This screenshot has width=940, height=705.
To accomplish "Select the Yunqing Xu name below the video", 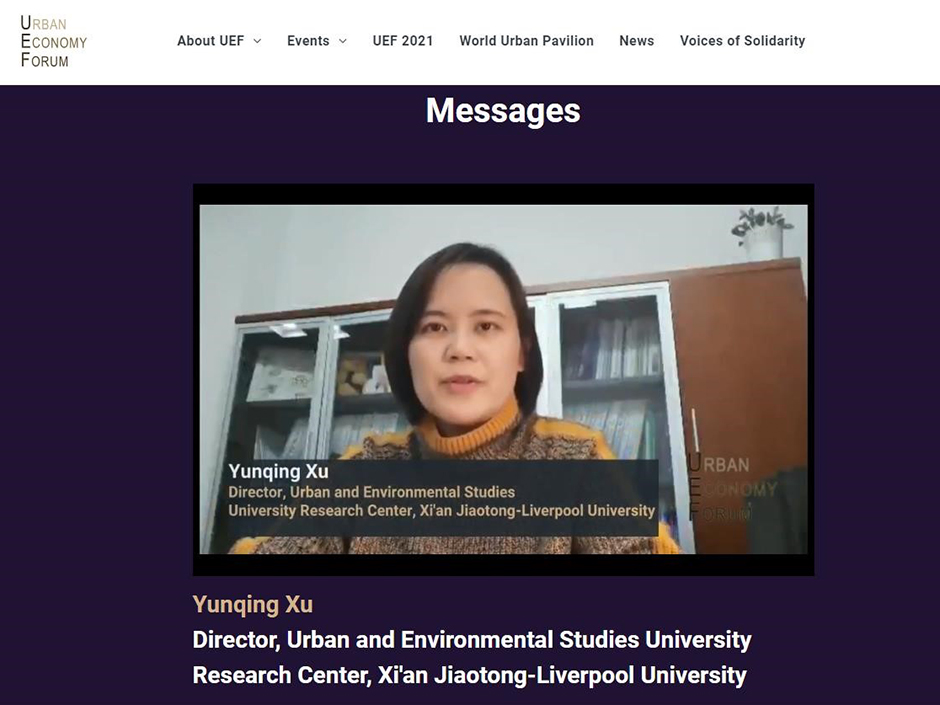I will click(252, 604).
